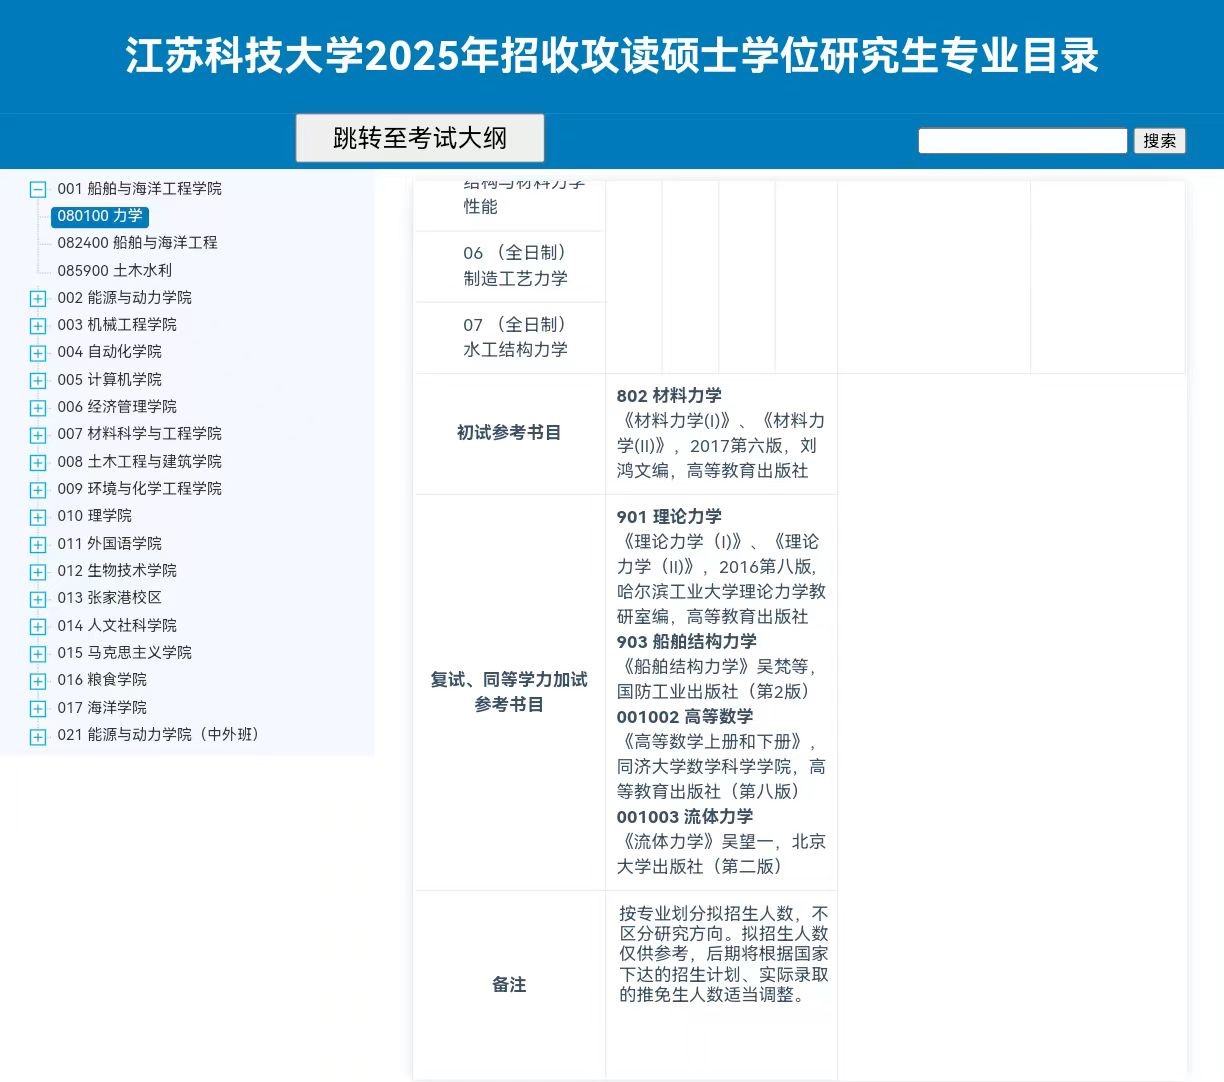Screen dimensions: 1224x1082
Task: Select 006 经济管理学院 label
Action: tap(117, 406)
